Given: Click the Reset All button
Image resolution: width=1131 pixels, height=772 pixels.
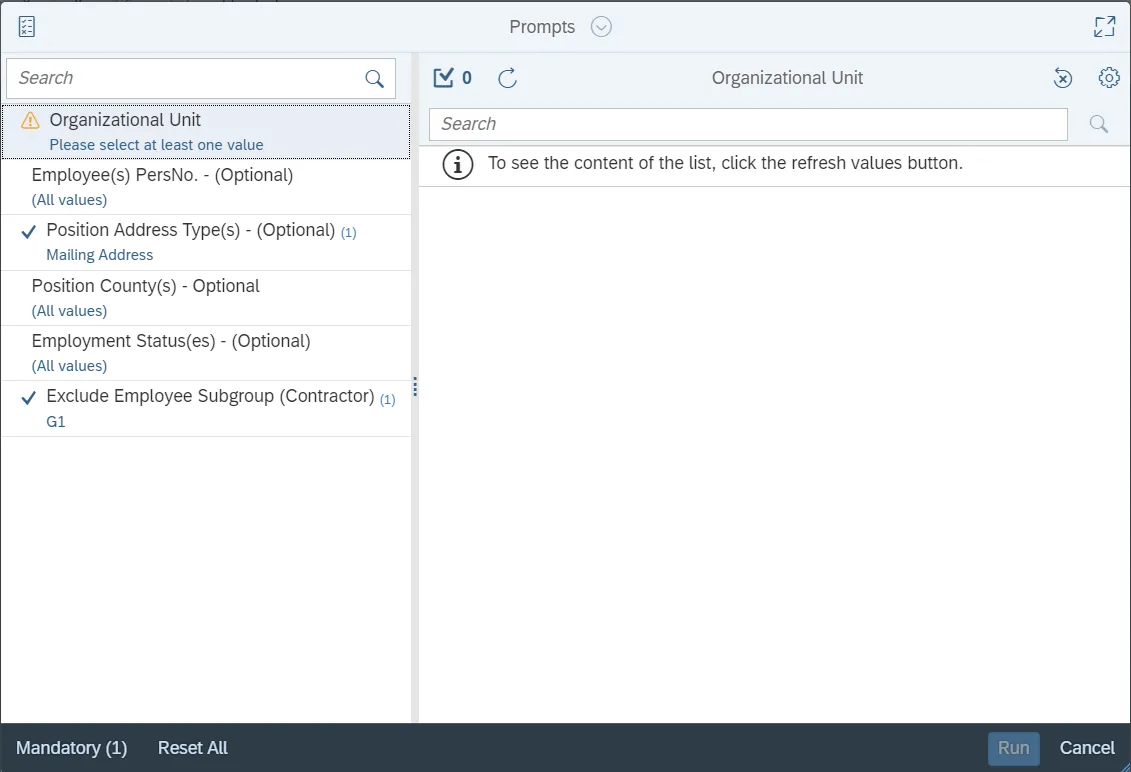Looking at the screenshot, I should [x=193, y=748].
